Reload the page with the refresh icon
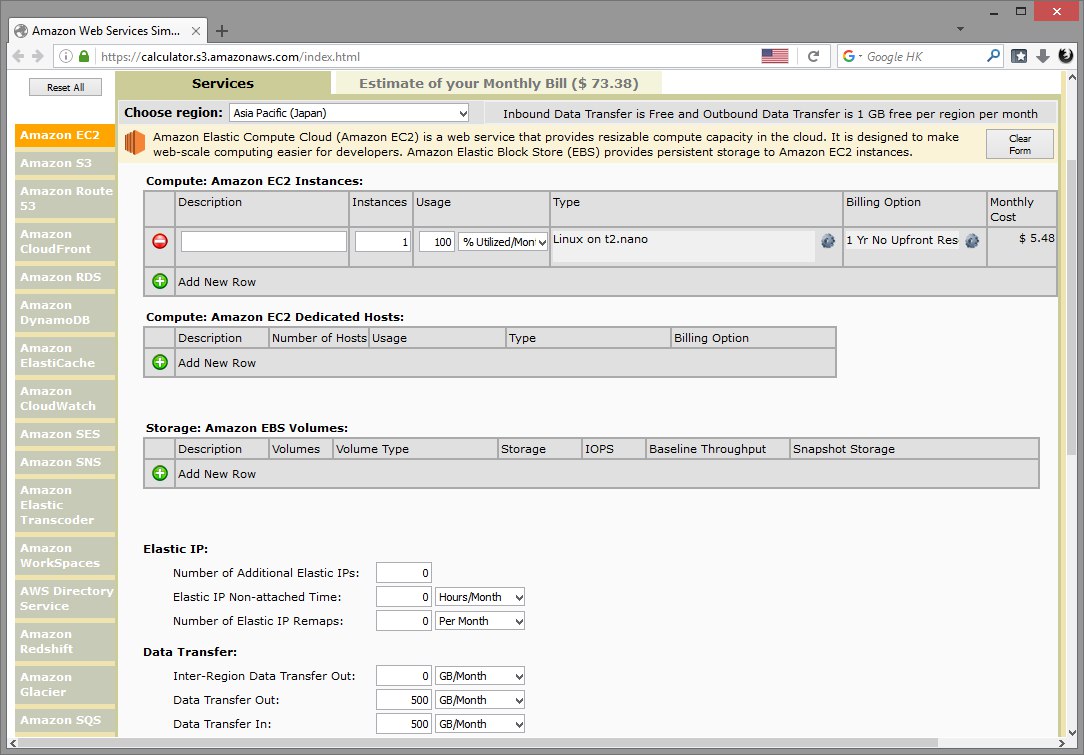Image resolution: width=1084 pixels, height=755 pixels. [x=814, y=57]
